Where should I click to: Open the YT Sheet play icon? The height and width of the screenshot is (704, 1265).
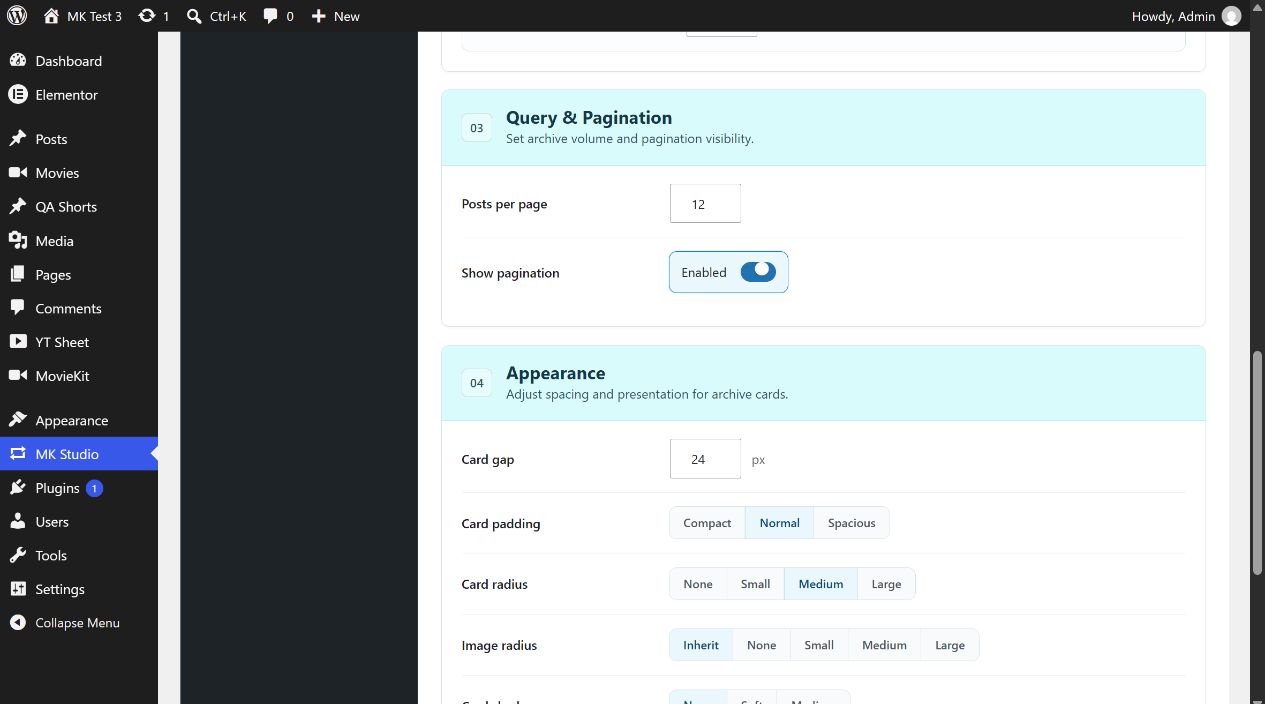pos(17,342)
